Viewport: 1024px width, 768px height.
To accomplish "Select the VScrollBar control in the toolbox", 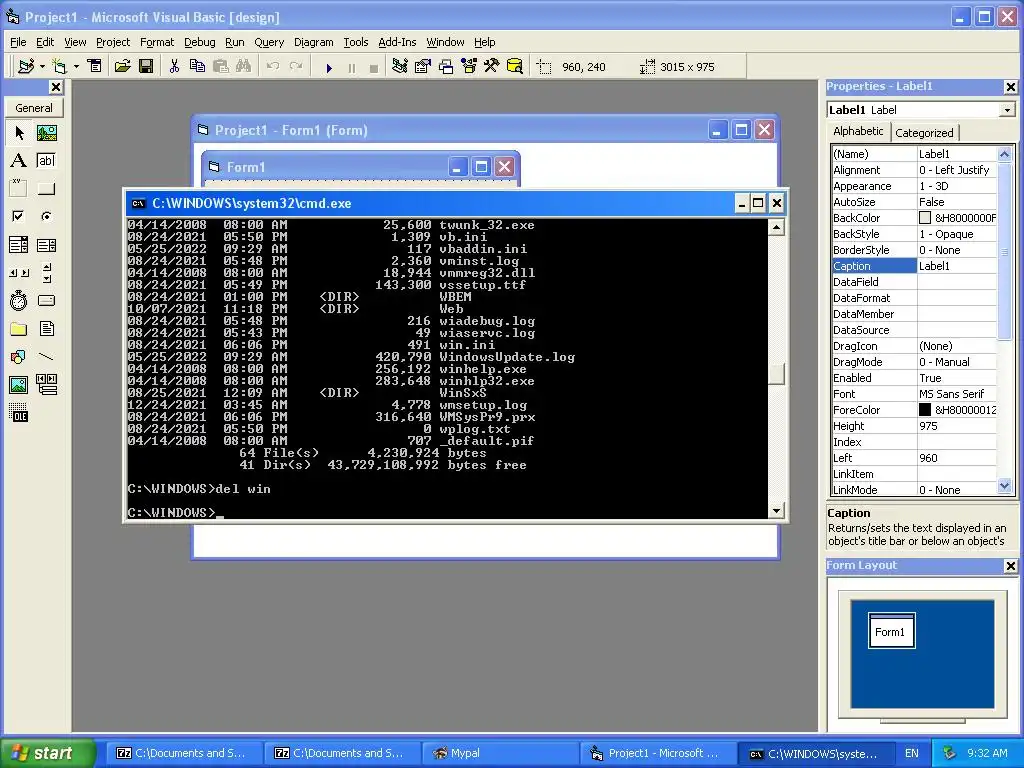I will click(x=46, y=273).
